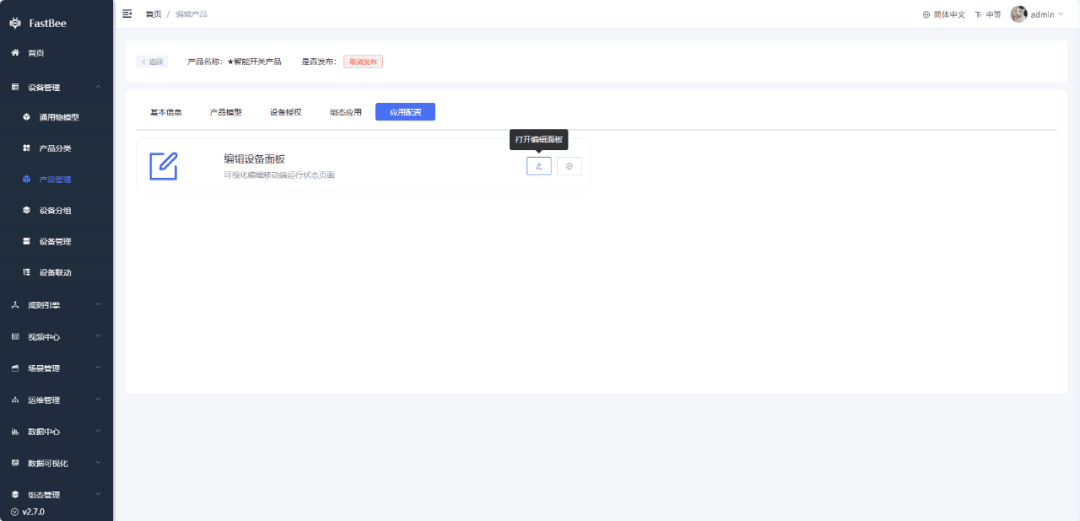
Task: Expand the 数据中心 sidebar group
Action: pos(56,431)
